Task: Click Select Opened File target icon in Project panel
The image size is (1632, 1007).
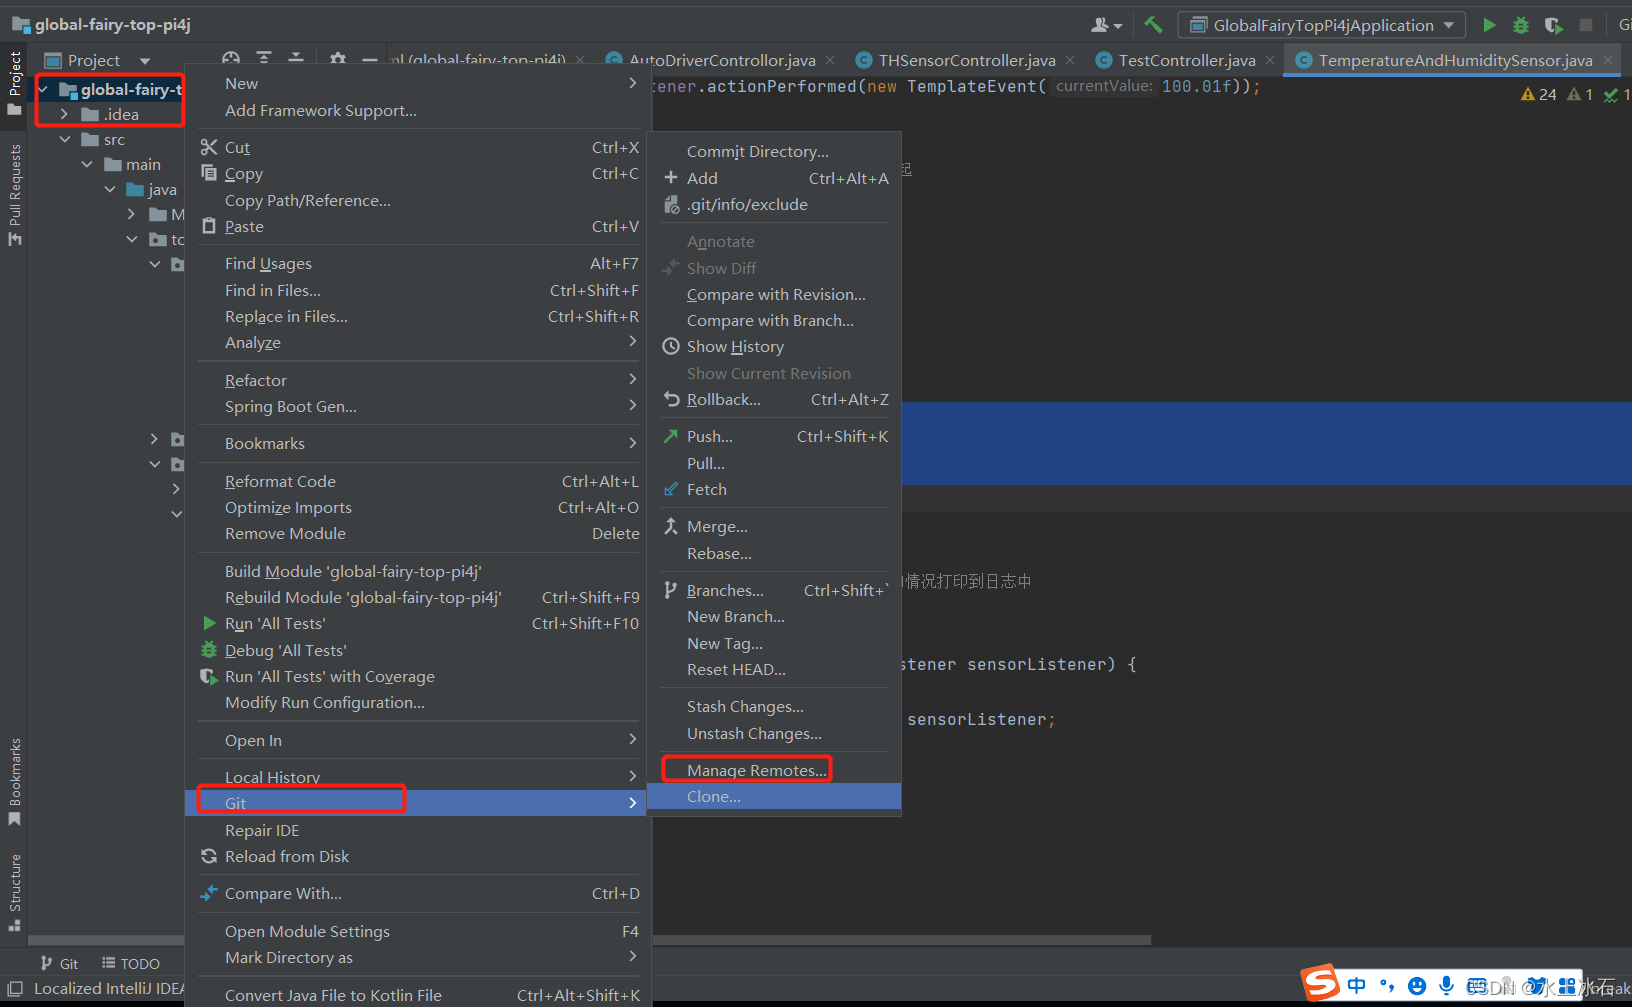Action: [x=231, y=59]
